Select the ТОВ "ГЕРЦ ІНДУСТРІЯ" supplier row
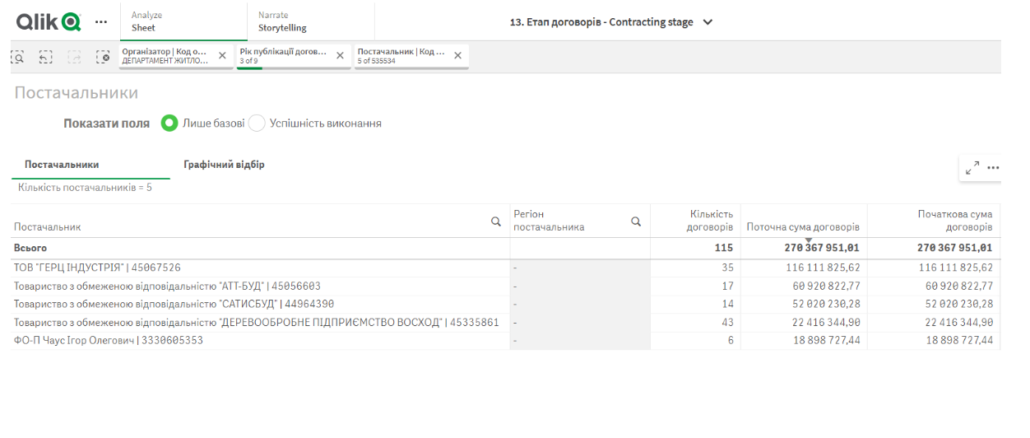 point(97,267)
